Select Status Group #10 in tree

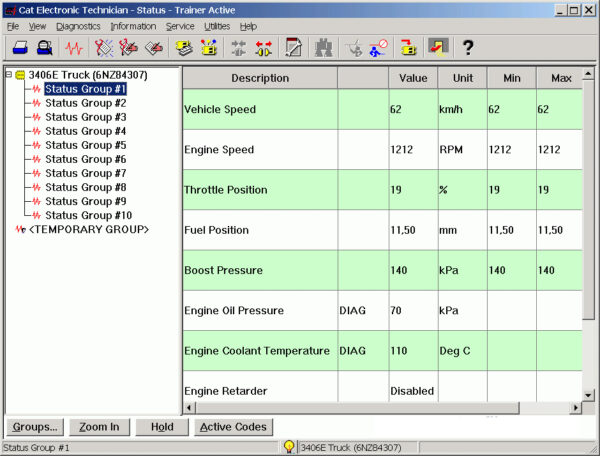click(x=88, y=215)
